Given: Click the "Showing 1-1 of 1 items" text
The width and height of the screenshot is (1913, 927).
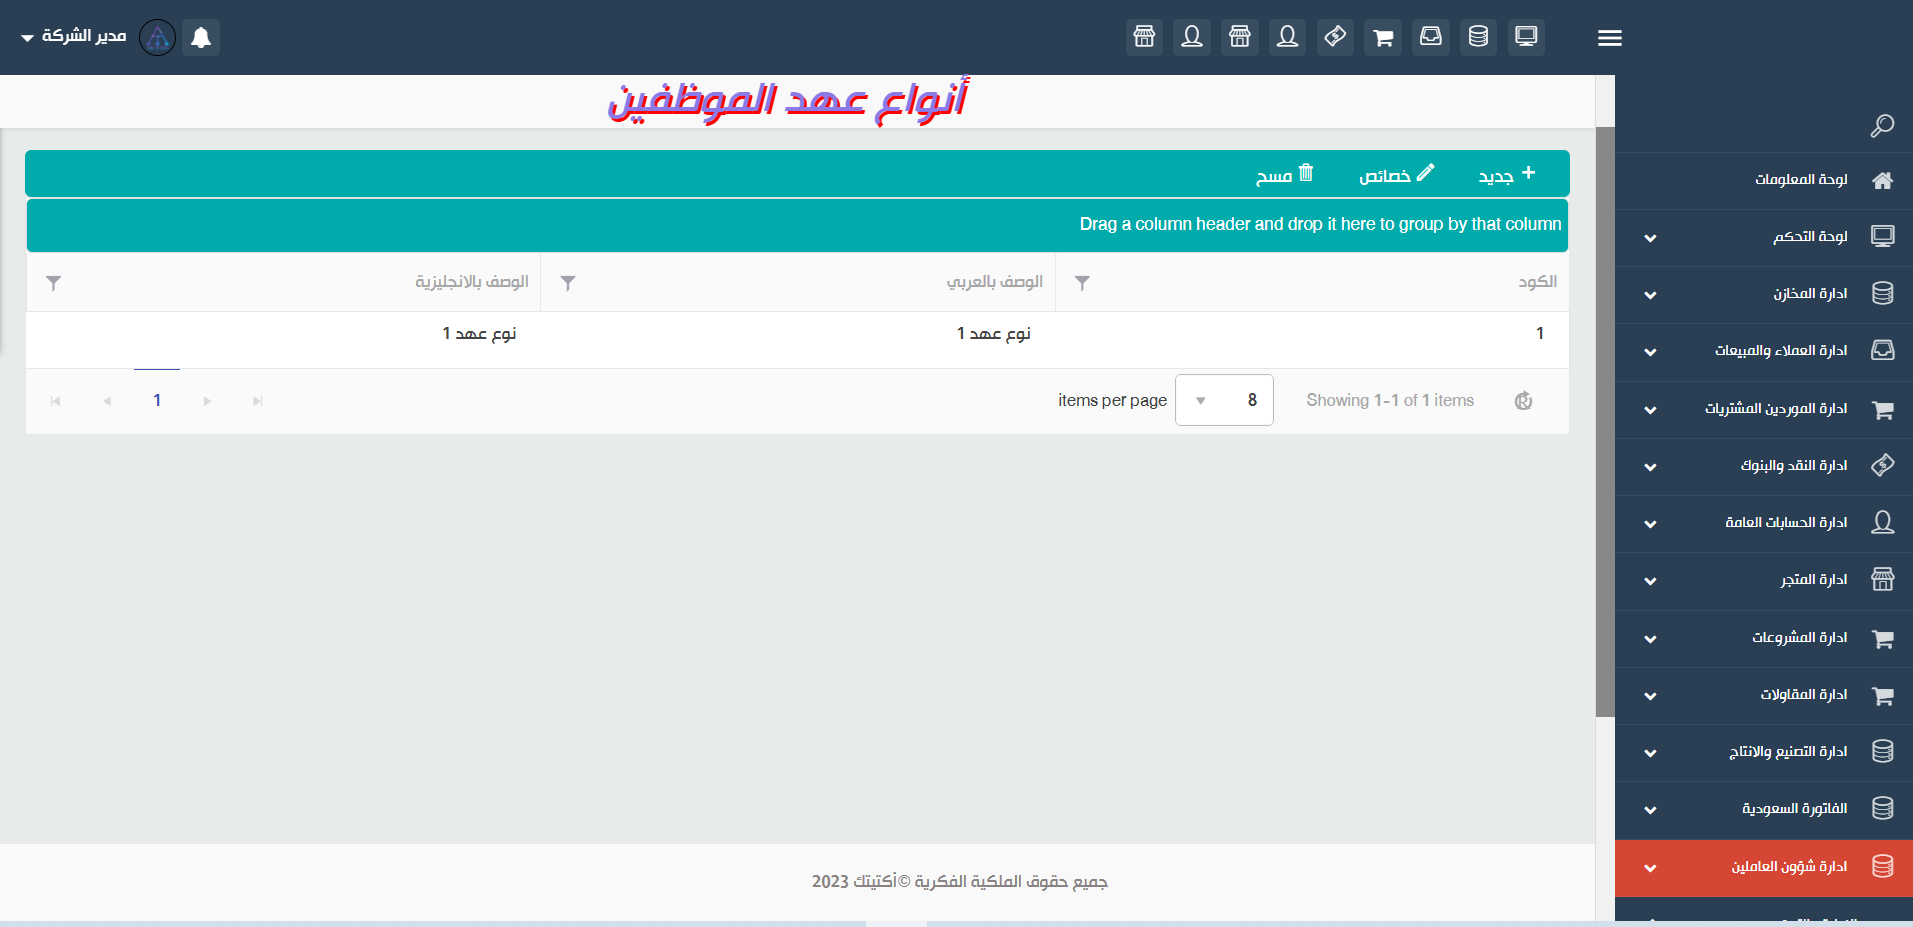Looking at the screenshot, I should (x=1390, y=400).
